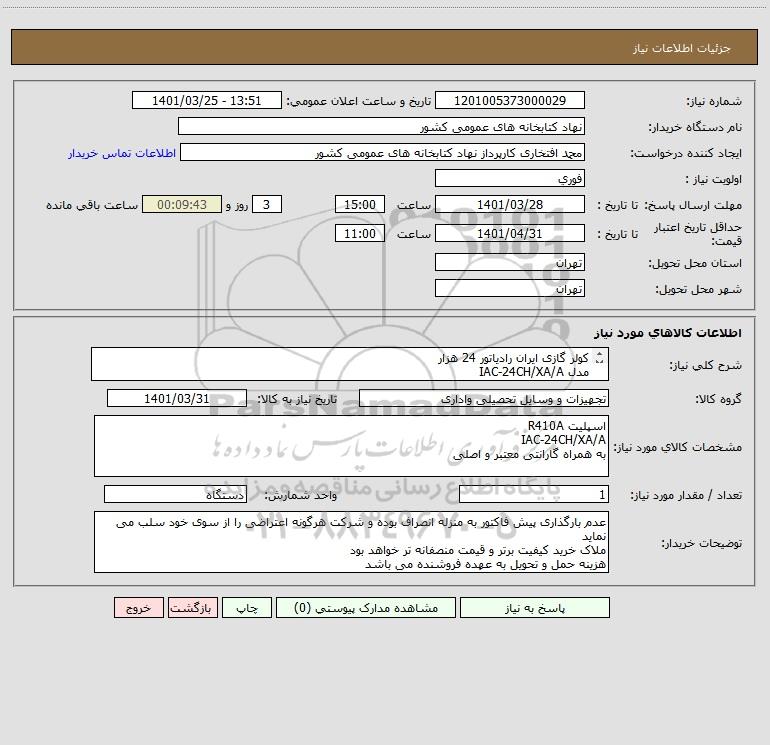Viewport: 770px width, 745px height.
Task: Click delivery province field 'تهران'
Action: tap(510, 263)
